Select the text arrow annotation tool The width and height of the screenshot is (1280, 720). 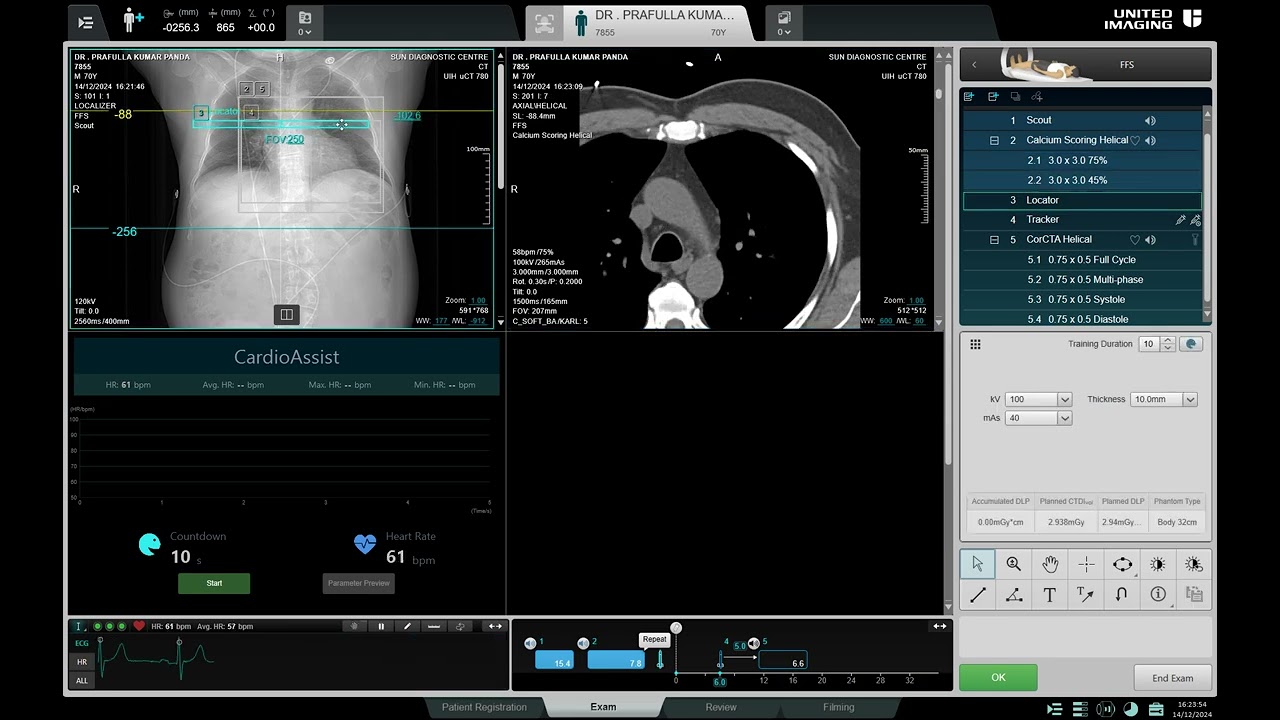(1086, 594)
